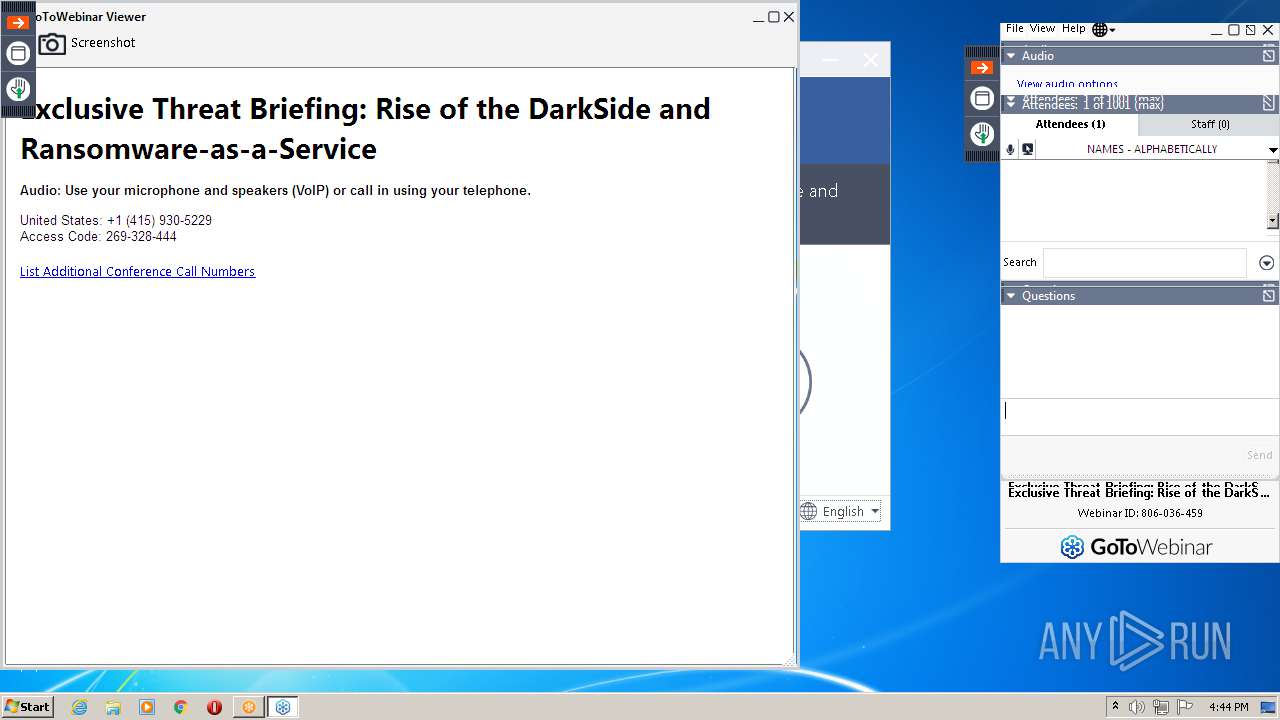This screenshot has height=720, width=1280.
Task: Switch to the blue GoToWebinar taskbar button
Action: [x=283, y=707]
